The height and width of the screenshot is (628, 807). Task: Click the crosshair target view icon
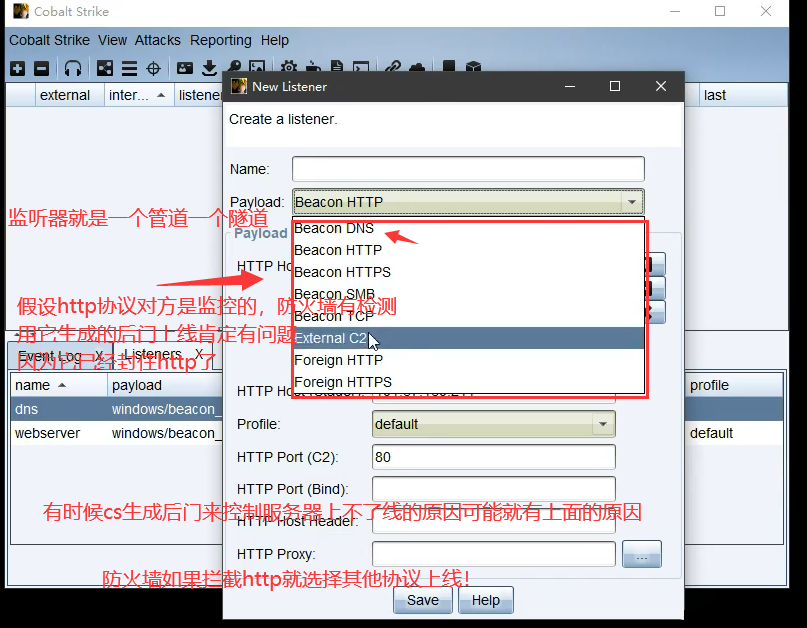click(153, 68)
